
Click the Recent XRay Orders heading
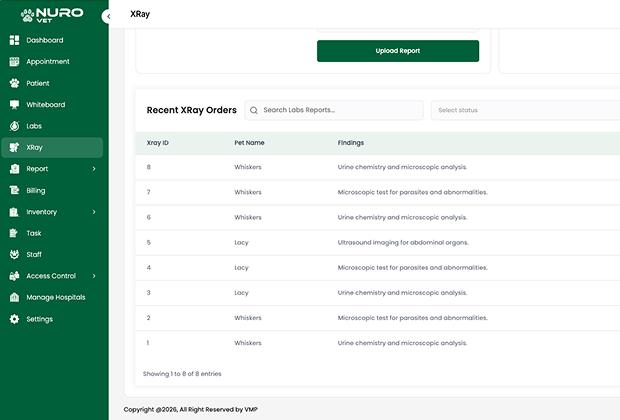[x=191, y=110]
